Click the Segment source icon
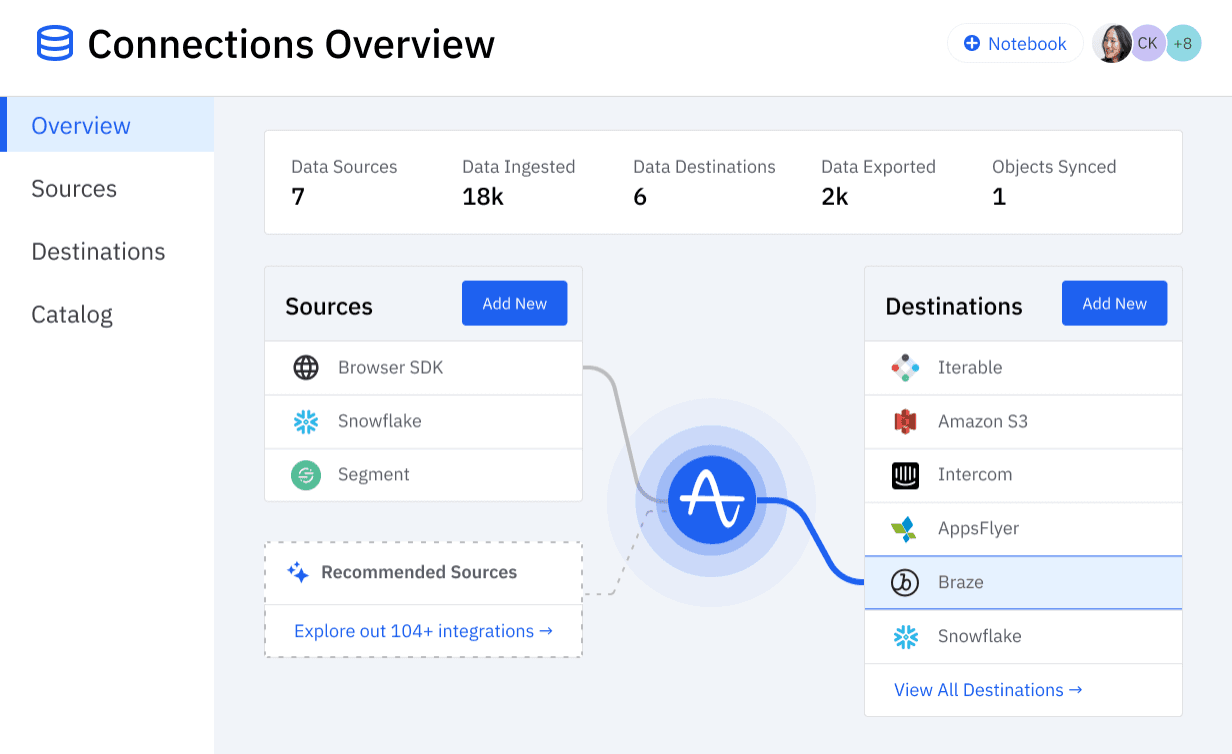1232x754 pixels. pos(305,474)
